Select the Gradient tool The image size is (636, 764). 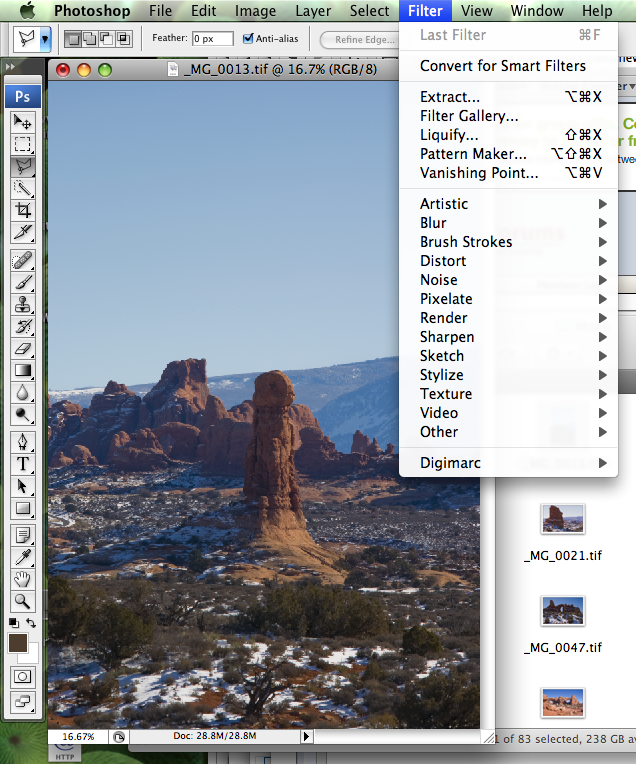22,370
